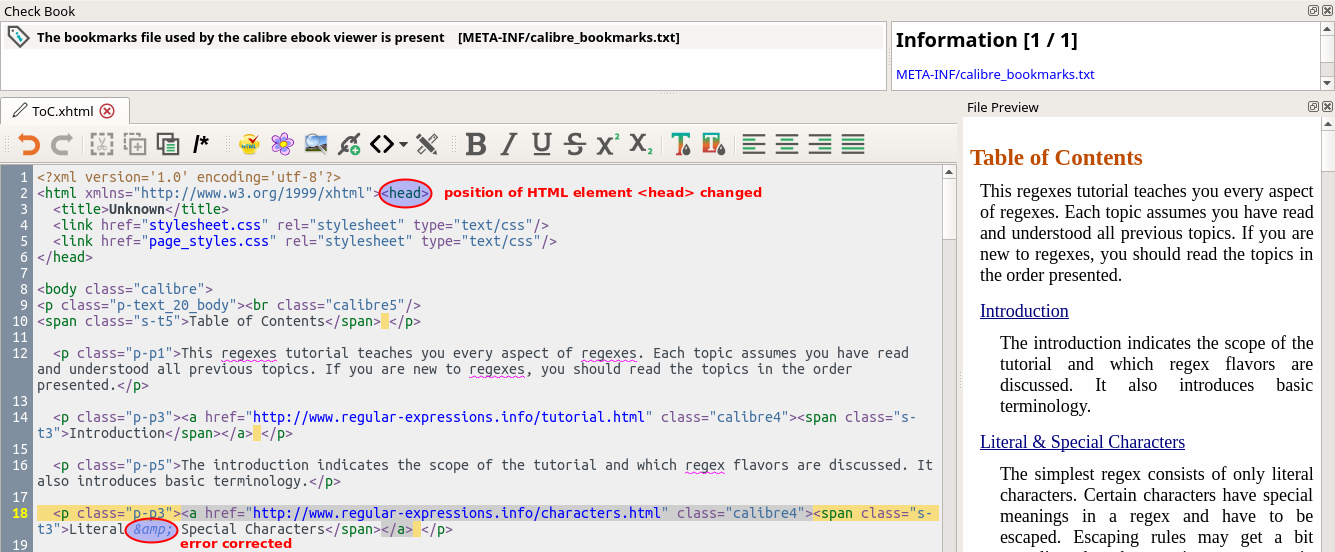1335x552 pixels.
Task: Open the insert tag dropdown arrow
Action: 403,145
